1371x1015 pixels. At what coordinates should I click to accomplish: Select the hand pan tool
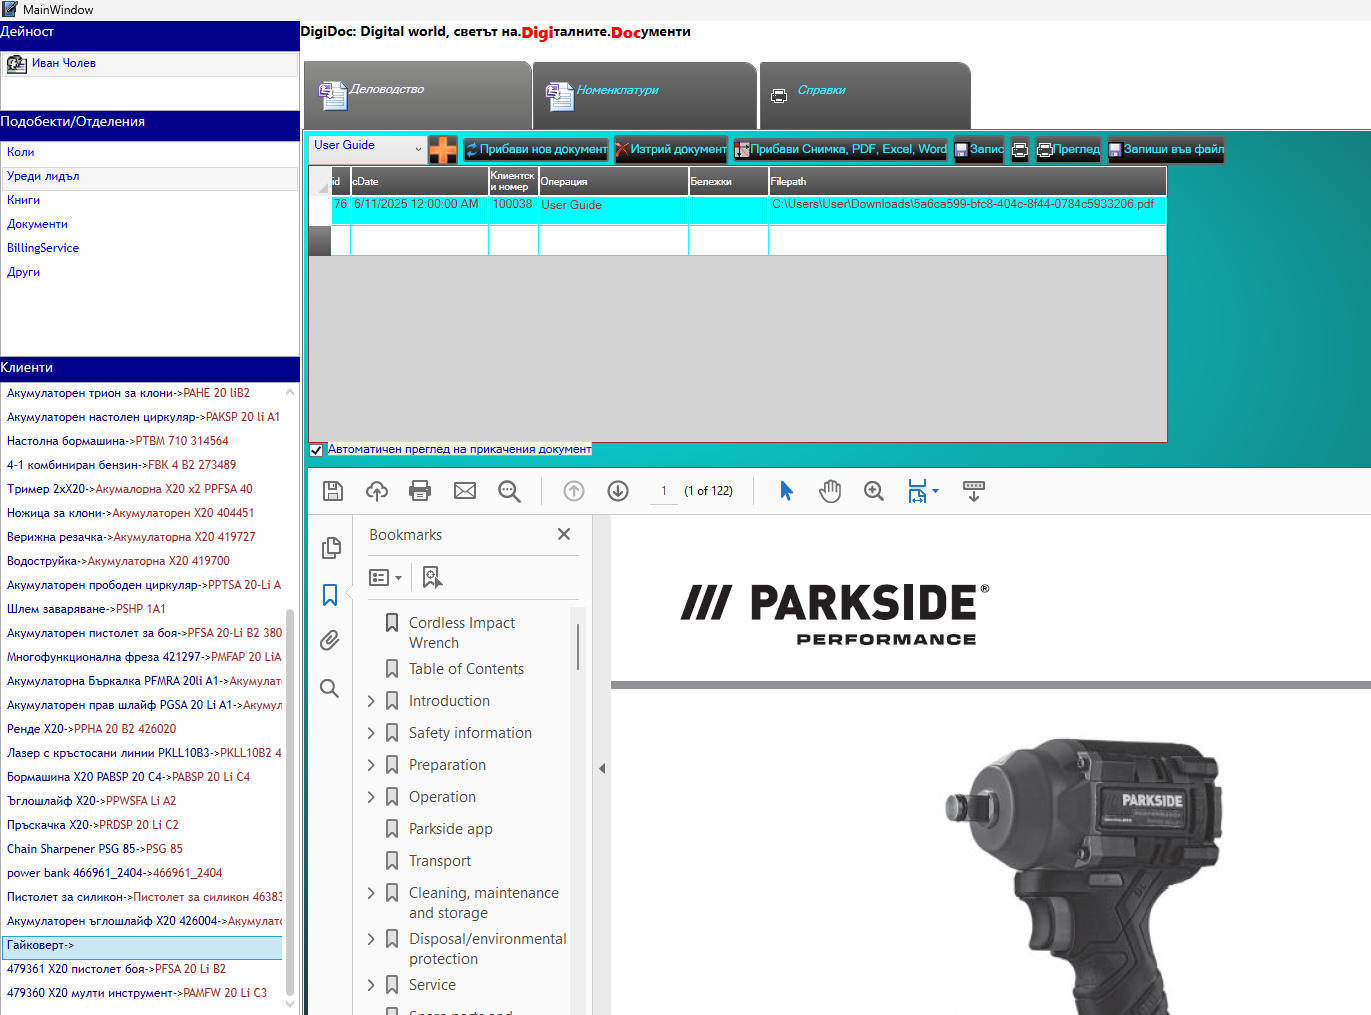point(830,491)
